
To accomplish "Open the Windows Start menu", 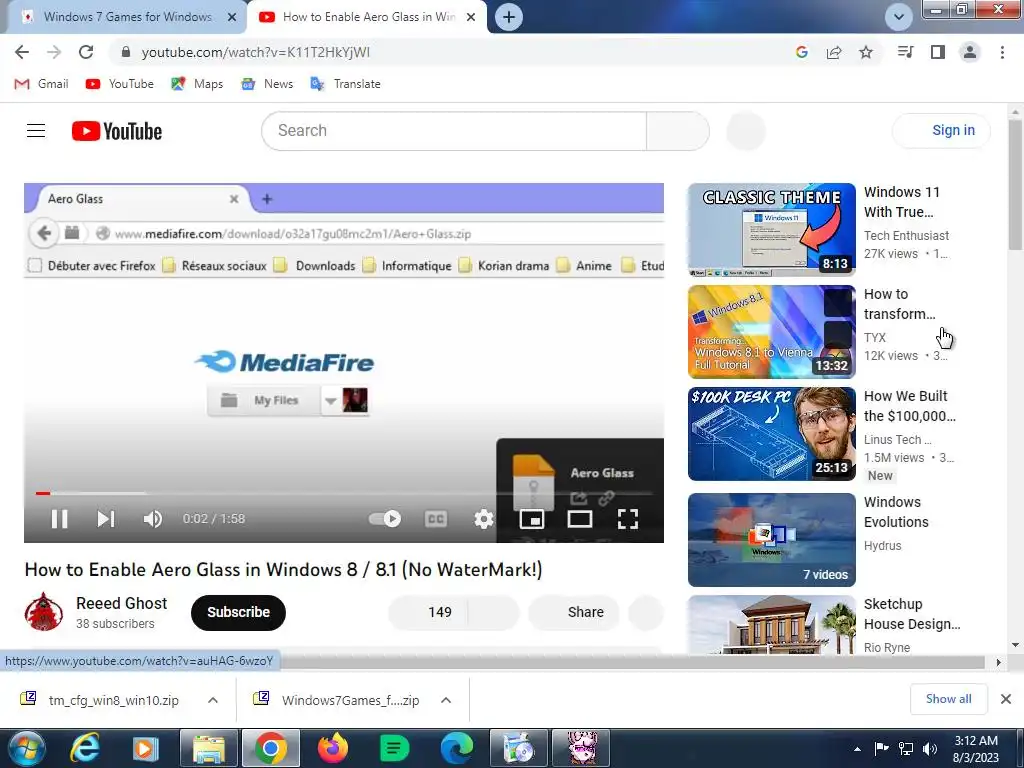I will click(27, 748).
